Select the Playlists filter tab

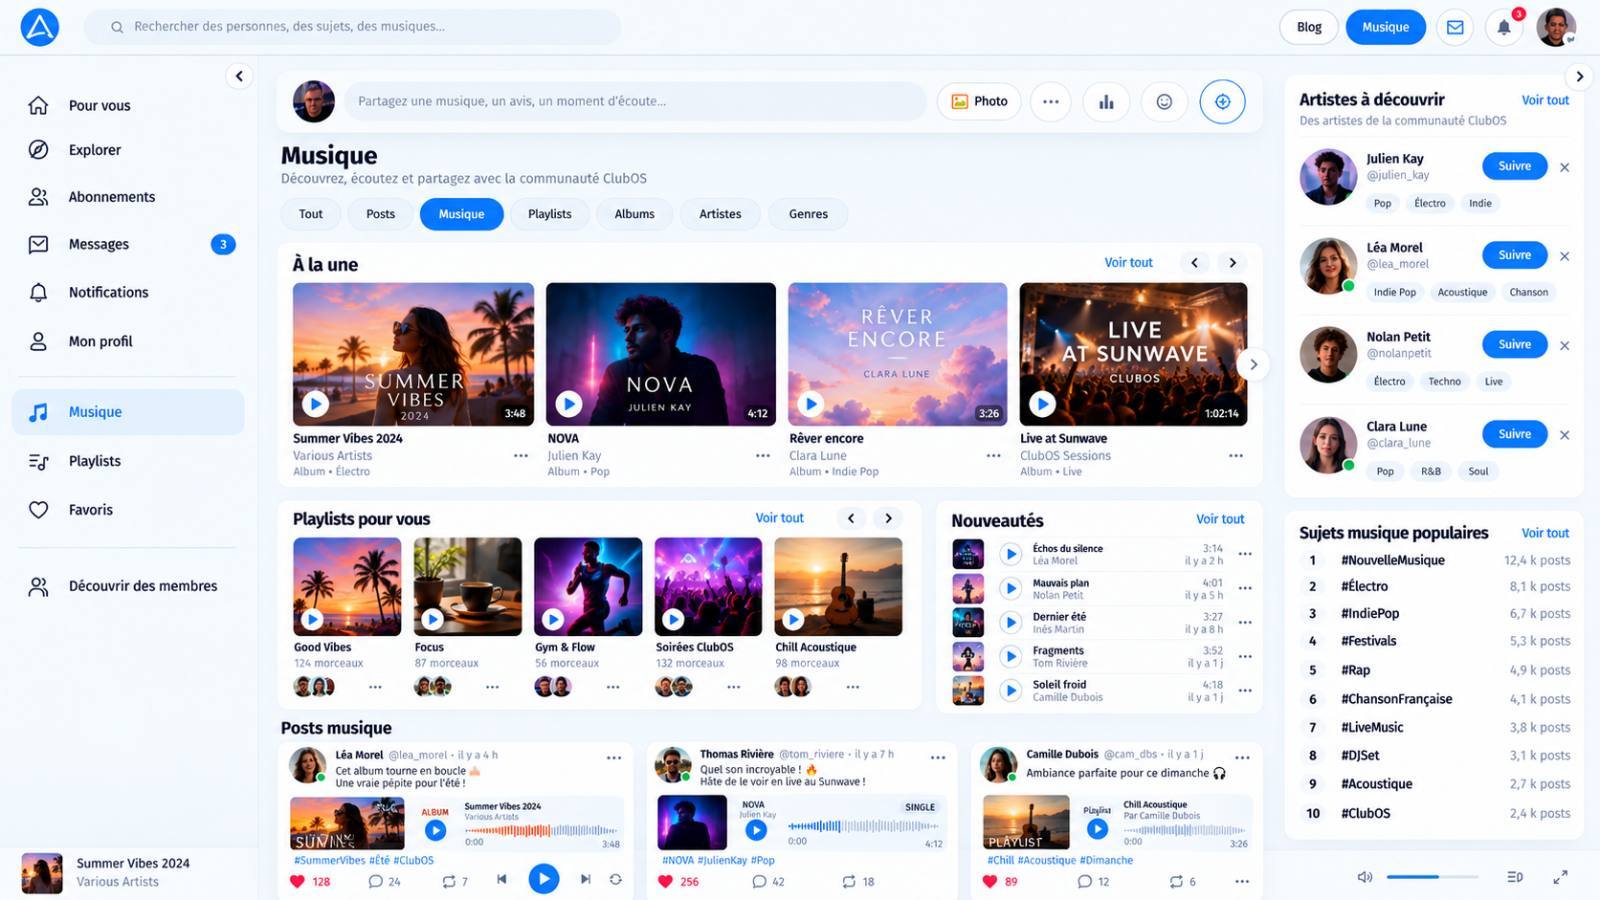tap(550, 214)
